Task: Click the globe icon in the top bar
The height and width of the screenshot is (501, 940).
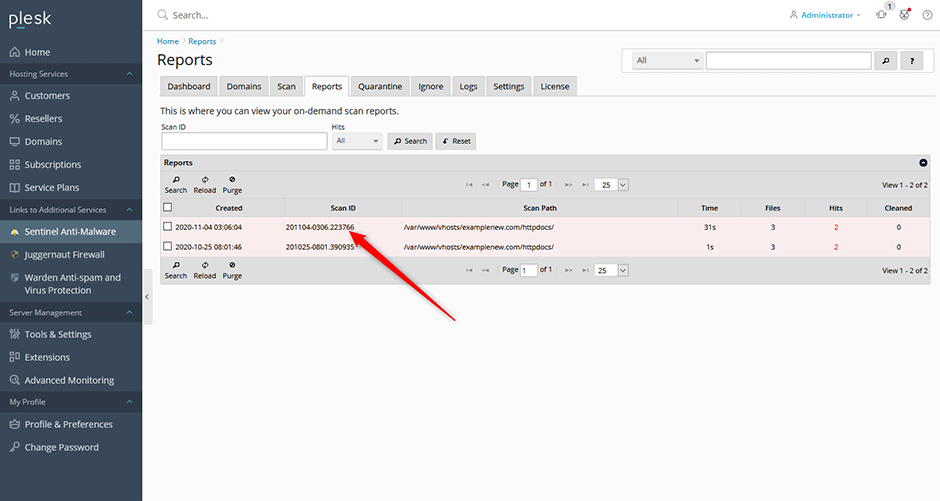Action: [x=904, y=15]
